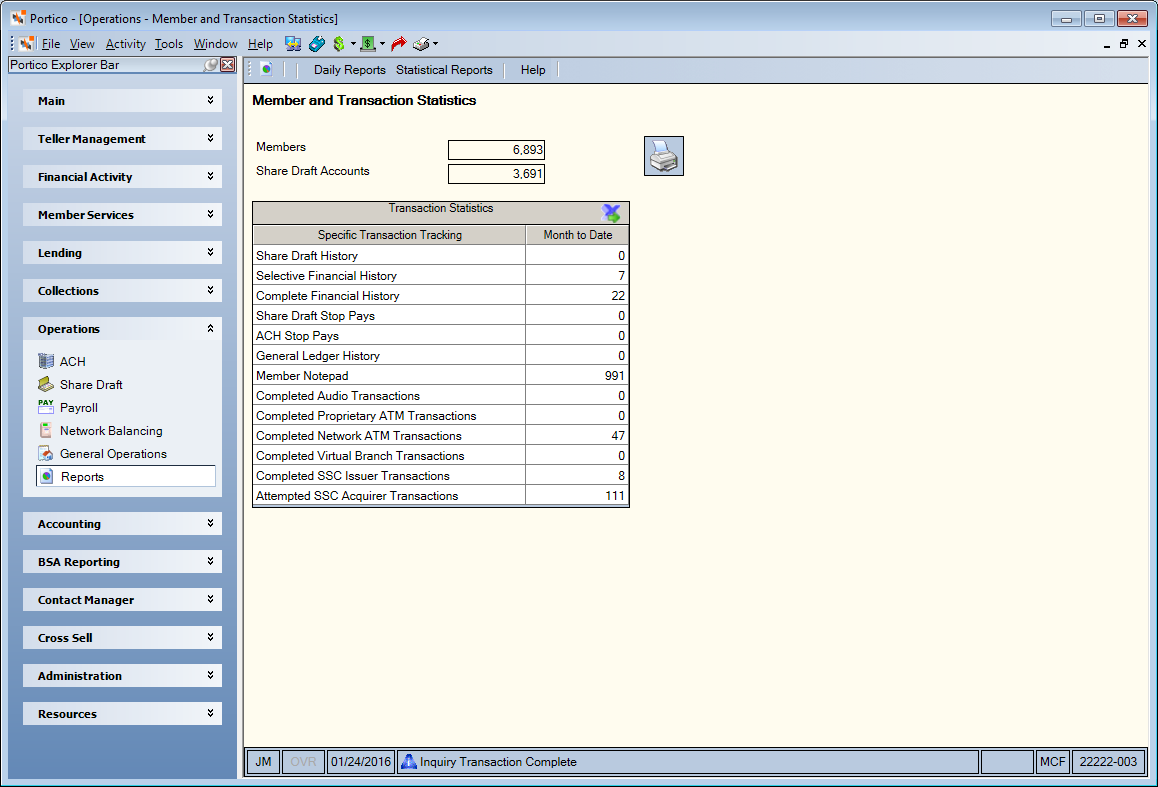Open the View menu

82,44
